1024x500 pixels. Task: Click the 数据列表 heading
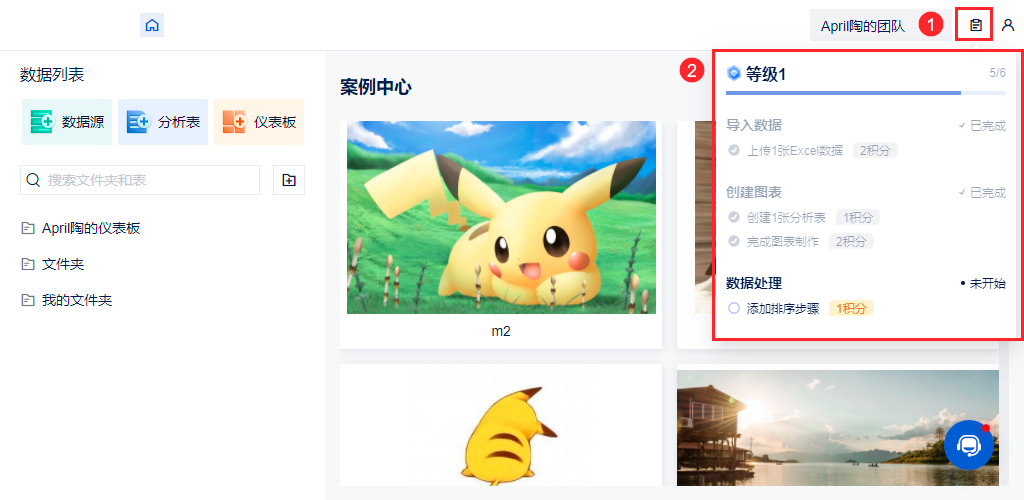click(52, 74)
